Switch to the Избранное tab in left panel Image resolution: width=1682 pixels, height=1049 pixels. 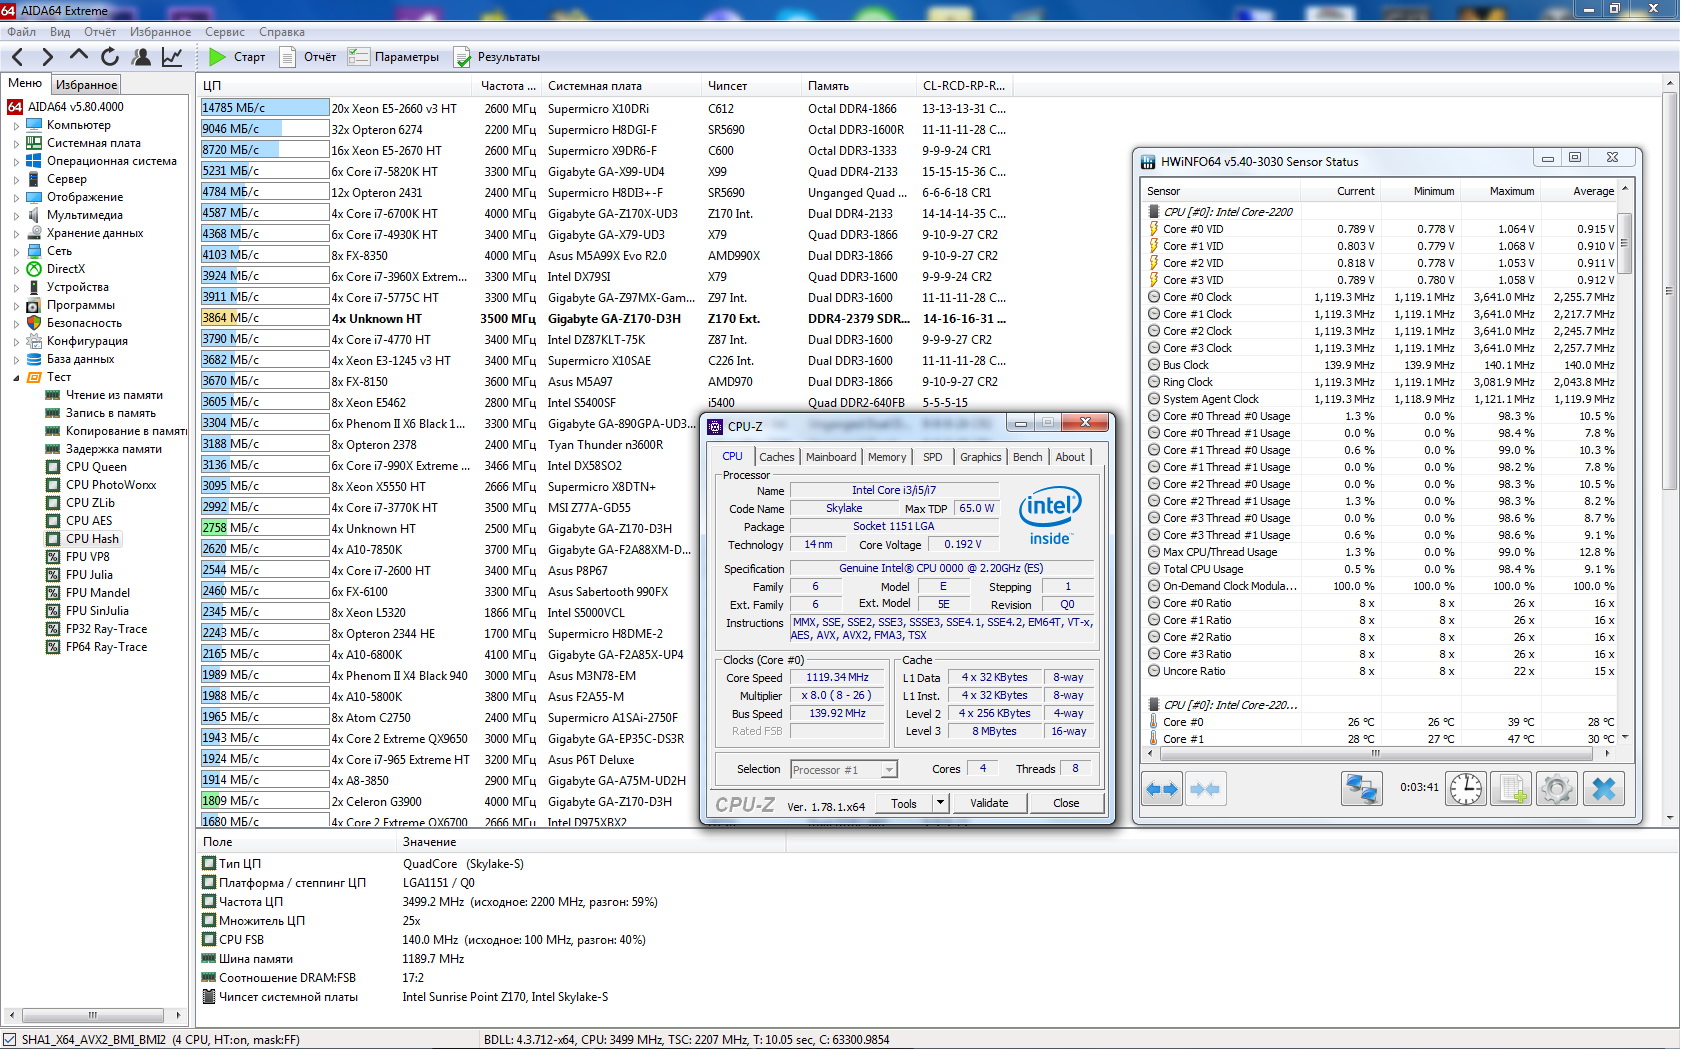(x=87, y=85)
